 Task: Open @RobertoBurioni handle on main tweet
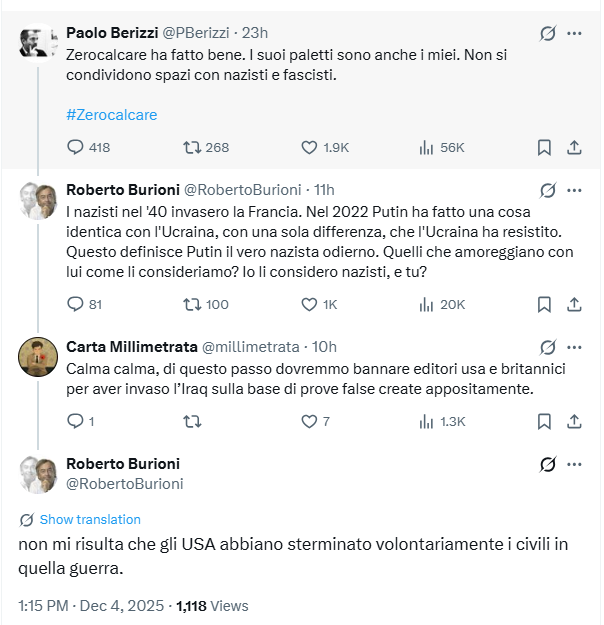tap(124, 483)
